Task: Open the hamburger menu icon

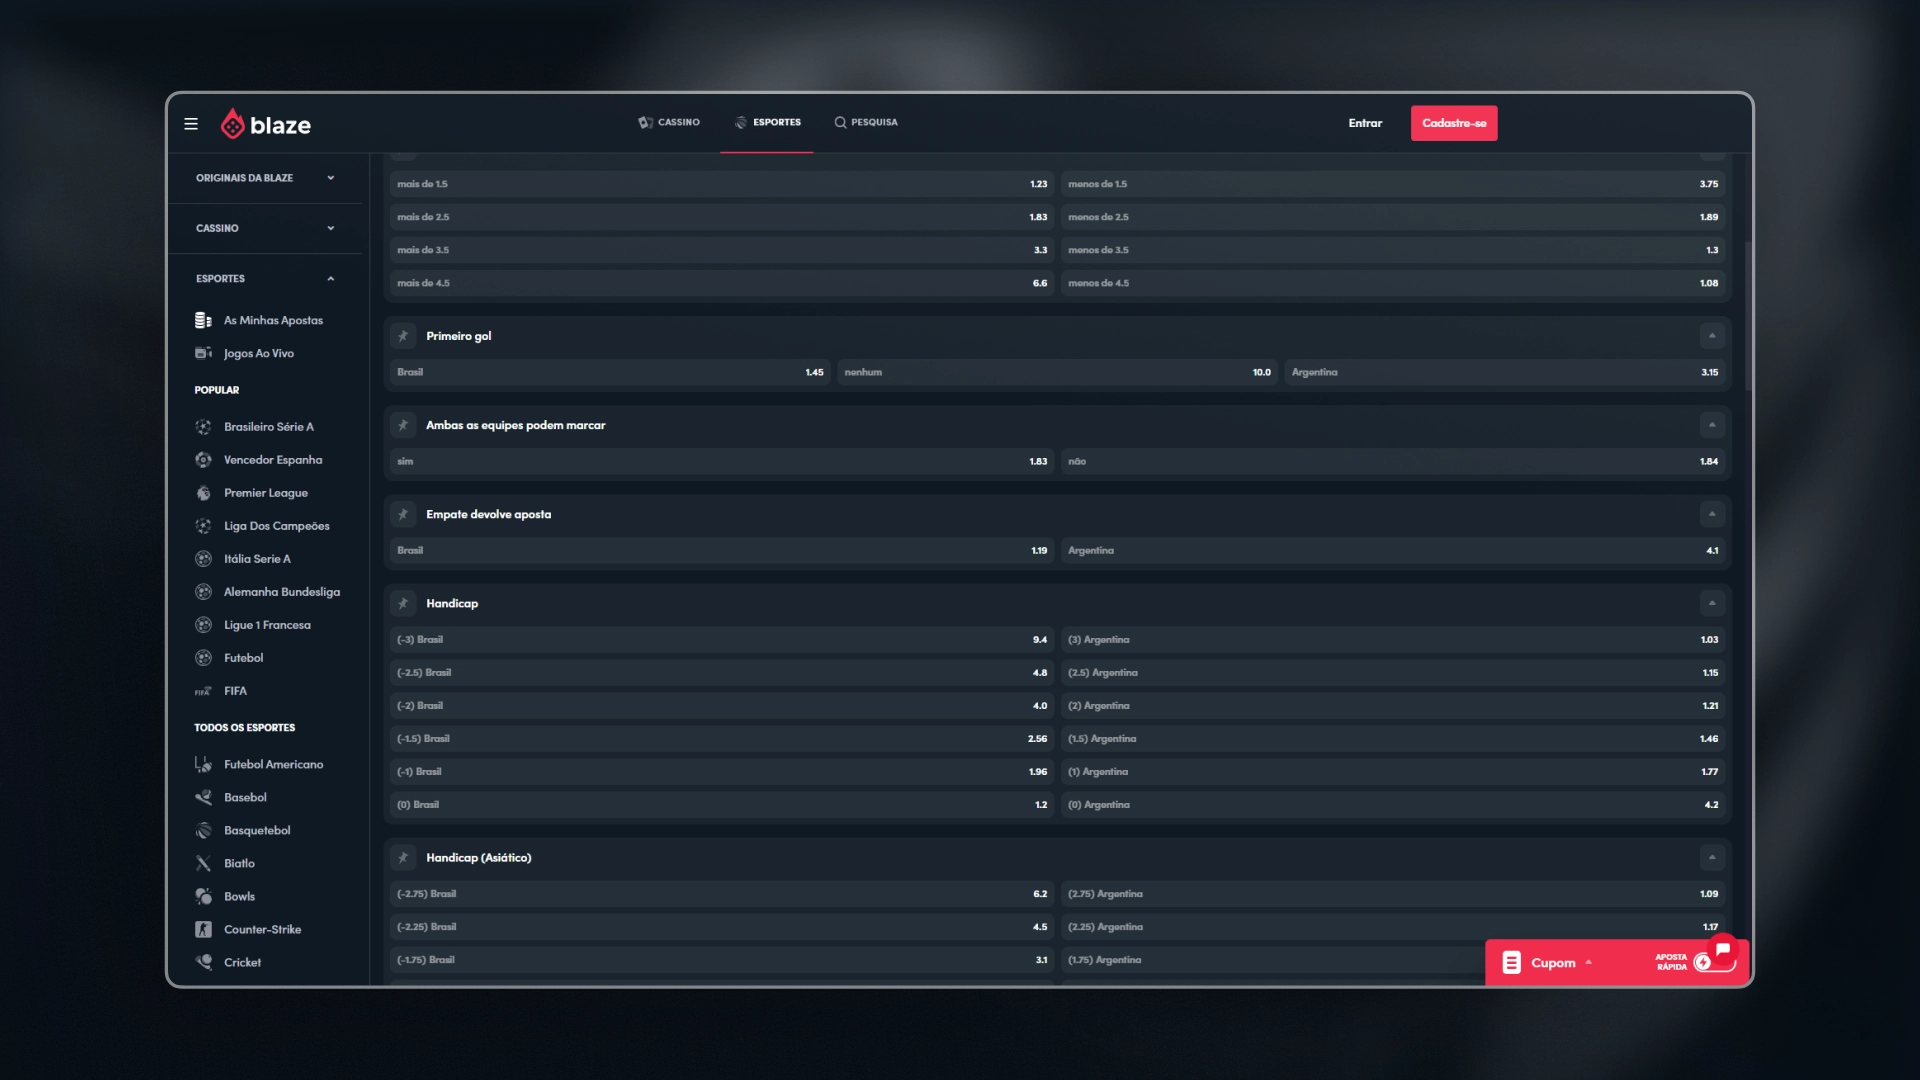Action: pyautogui.click(x=191, y=124)
